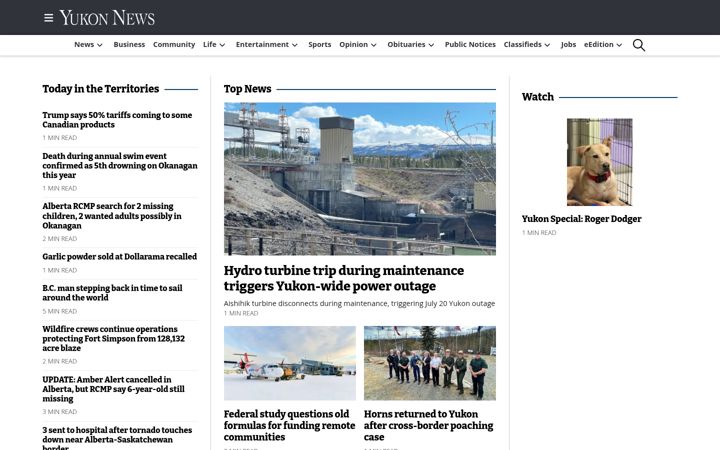Image resolution: width=720 pixels, height=450 pixels.
Task: Open Okanagan swim event drowning article
Action: point(120,165)
